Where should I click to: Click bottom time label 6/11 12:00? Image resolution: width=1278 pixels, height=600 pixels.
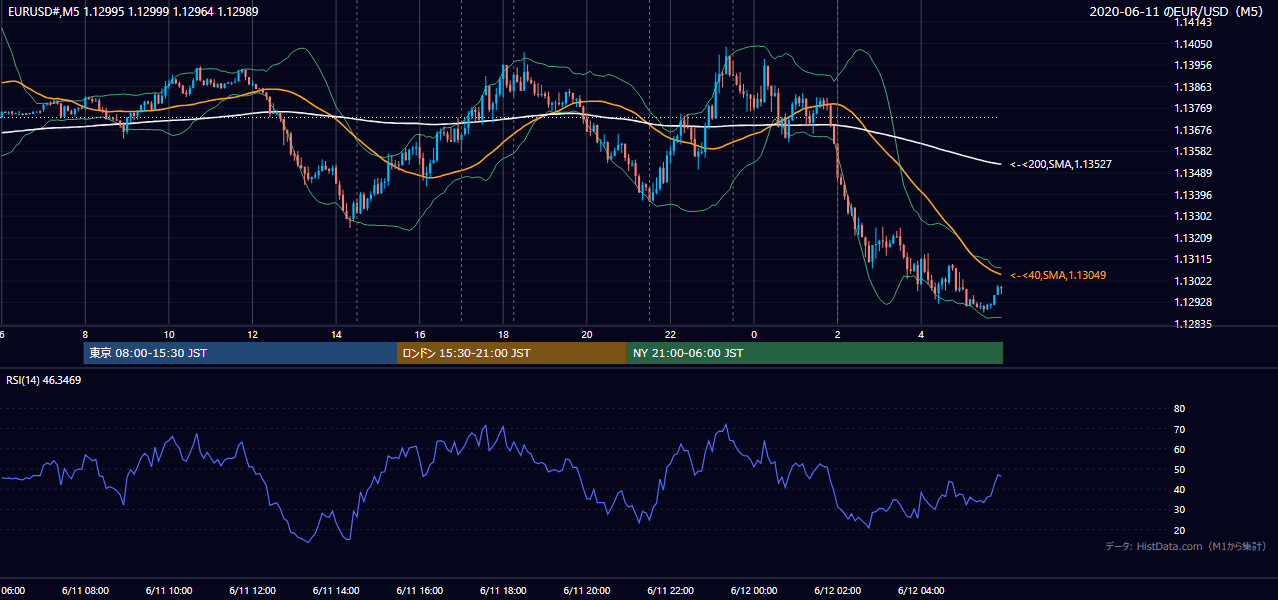[x=252, y=590]
